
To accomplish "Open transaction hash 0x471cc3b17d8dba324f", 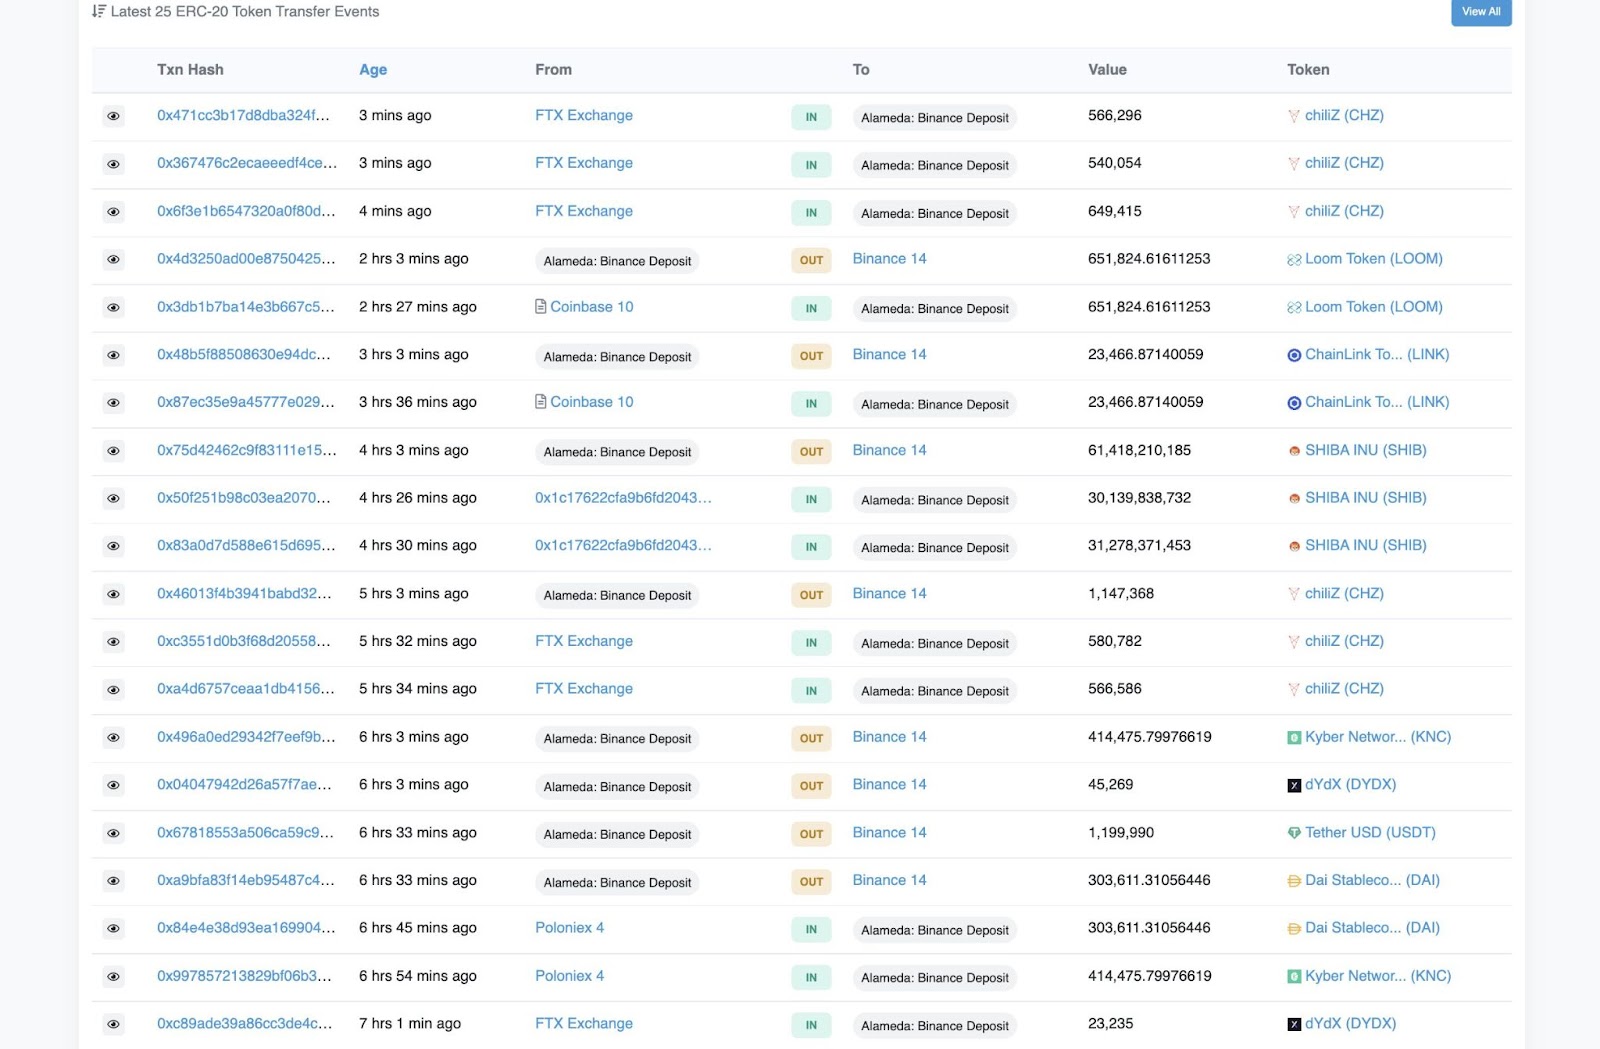I will point(243,115).
